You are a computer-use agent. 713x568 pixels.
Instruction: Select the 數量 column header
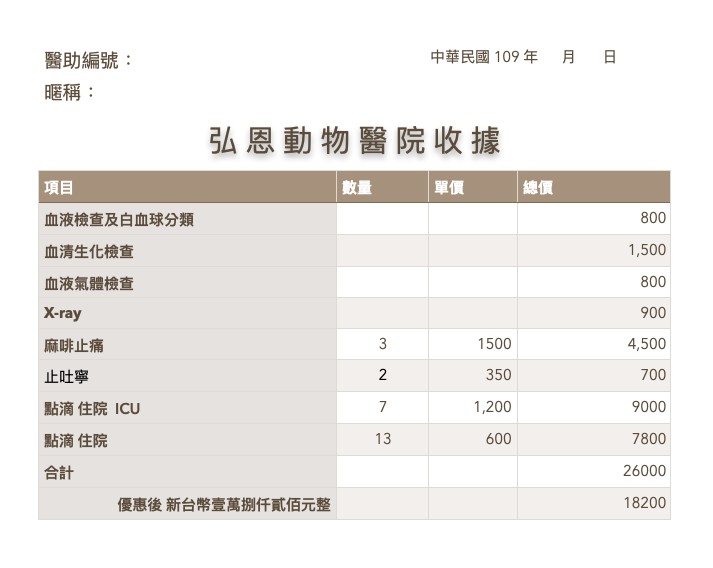tap(382, 187)
